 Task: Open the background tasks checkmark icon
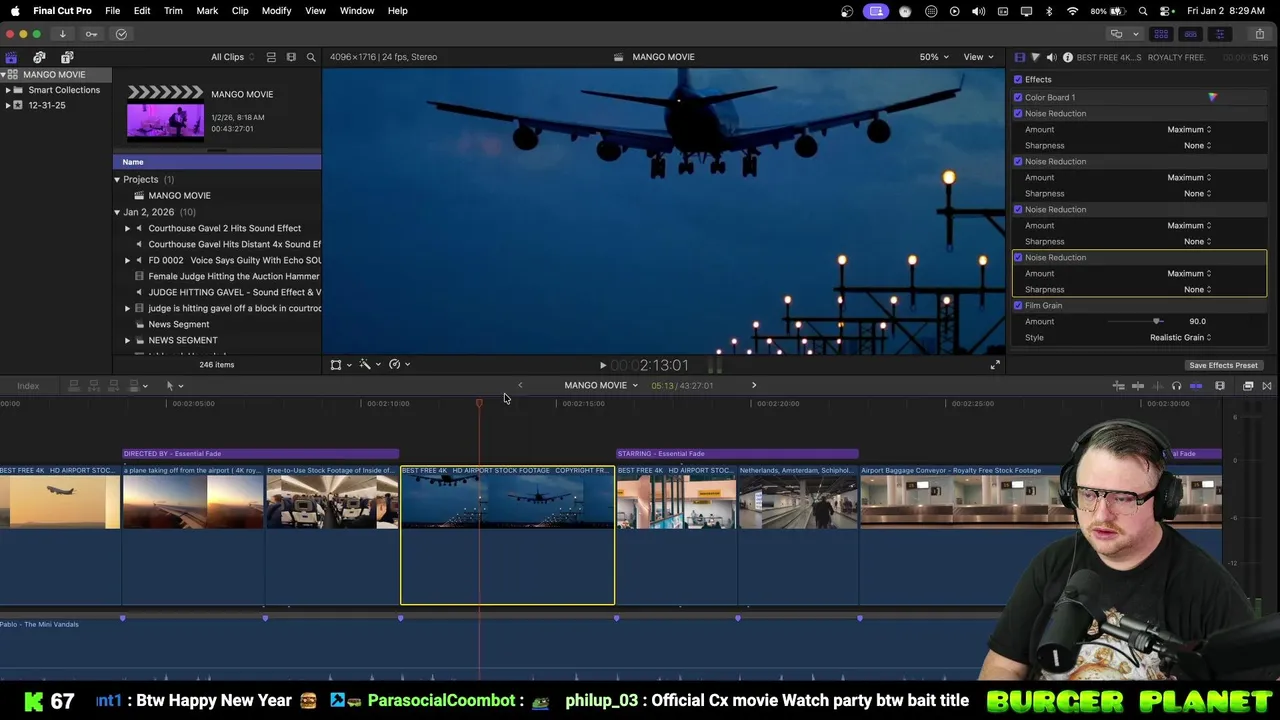click(121, 34)
